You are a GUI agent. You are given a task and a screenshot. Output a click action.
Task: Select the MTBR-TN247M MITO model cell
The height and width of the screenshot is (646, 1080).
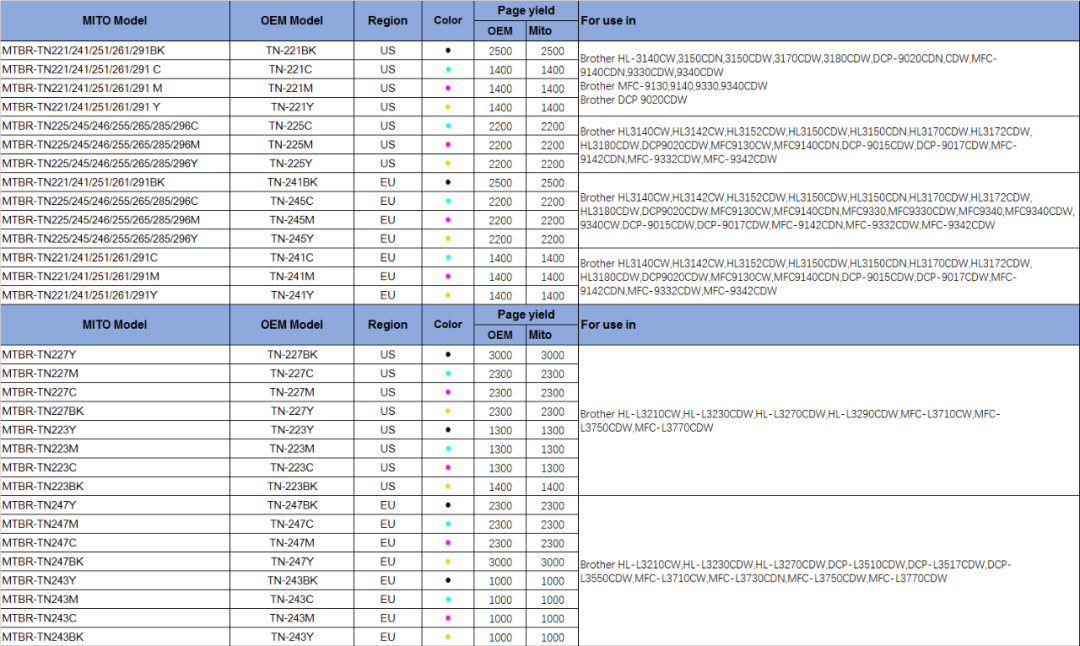coord(115,524)
